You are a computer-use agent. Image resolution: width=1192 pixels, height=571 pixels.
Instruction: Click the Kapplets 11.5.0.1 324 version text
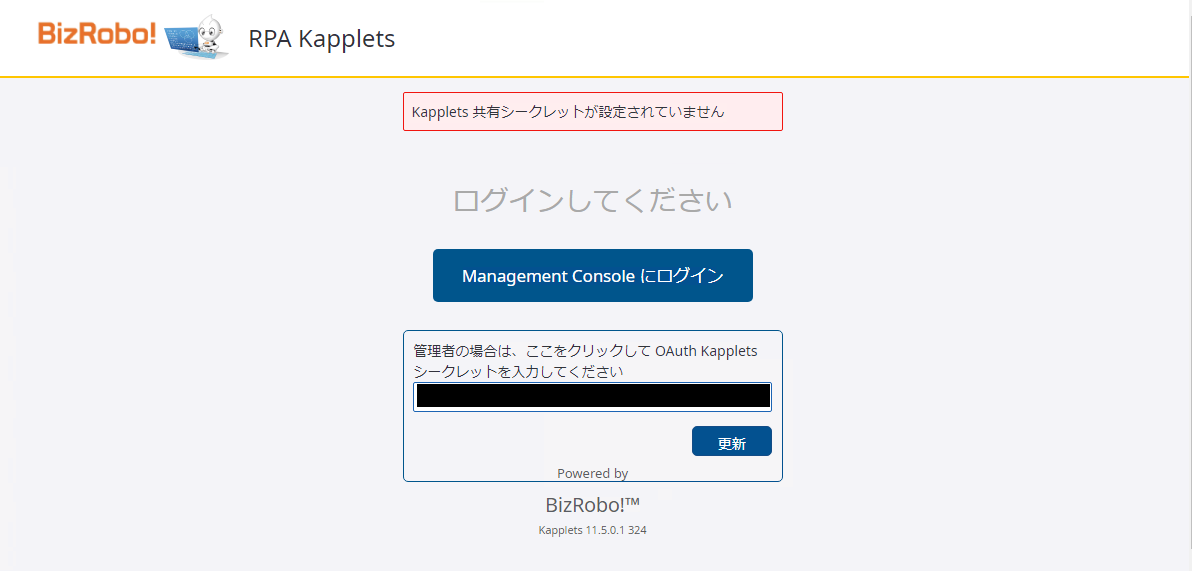coord(592,530)
